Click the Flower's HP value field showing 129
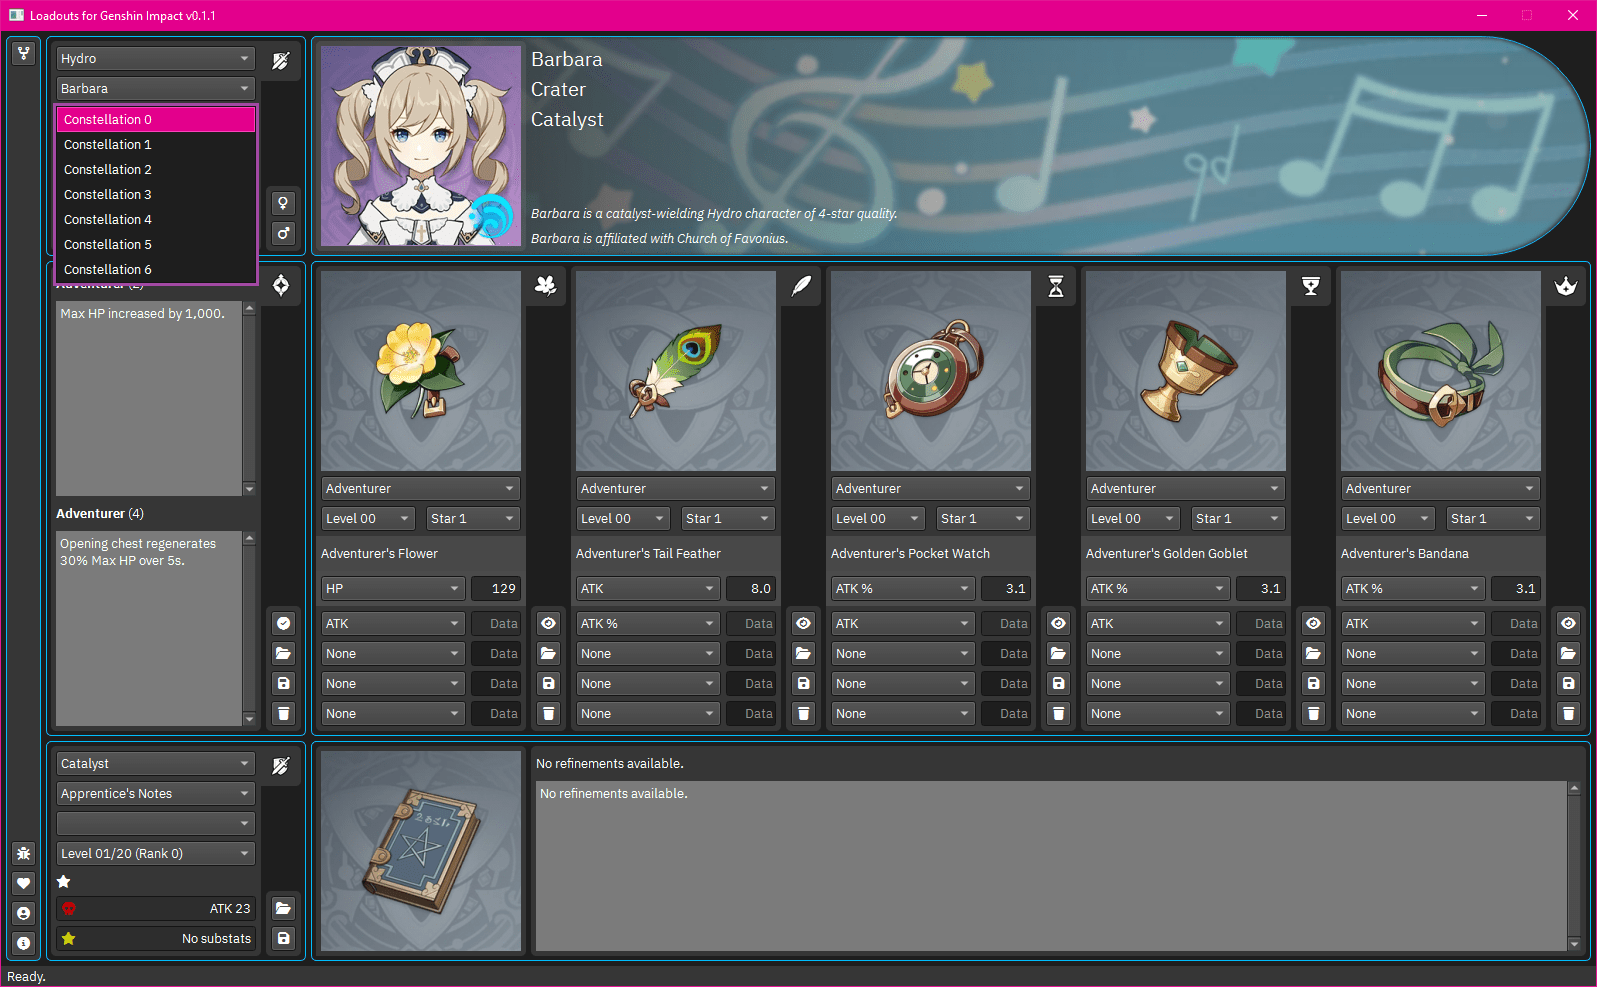The width and height of the screenshot is (1597, 987). tap(495, 589)
